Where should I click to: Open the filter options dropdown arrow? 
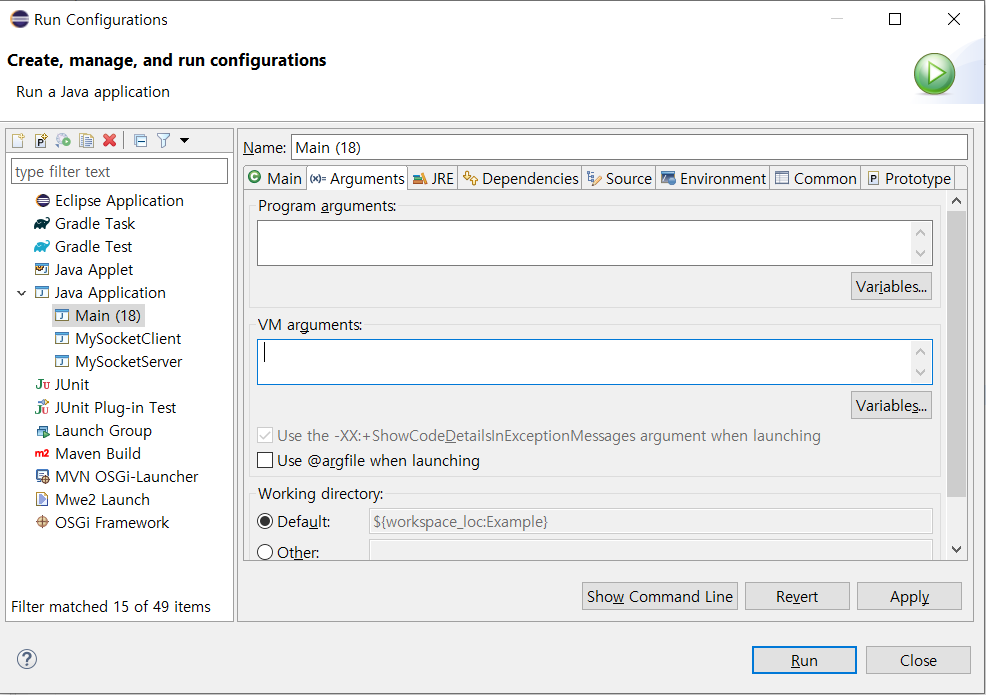(x=184, y=140)
